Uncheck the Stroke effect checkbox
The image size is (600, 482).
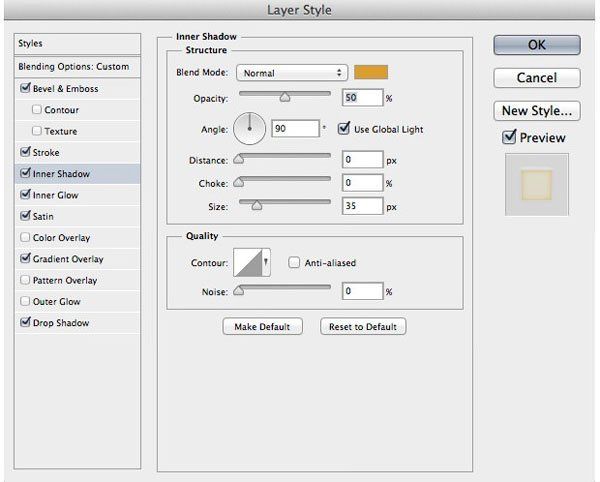point(25,152)
